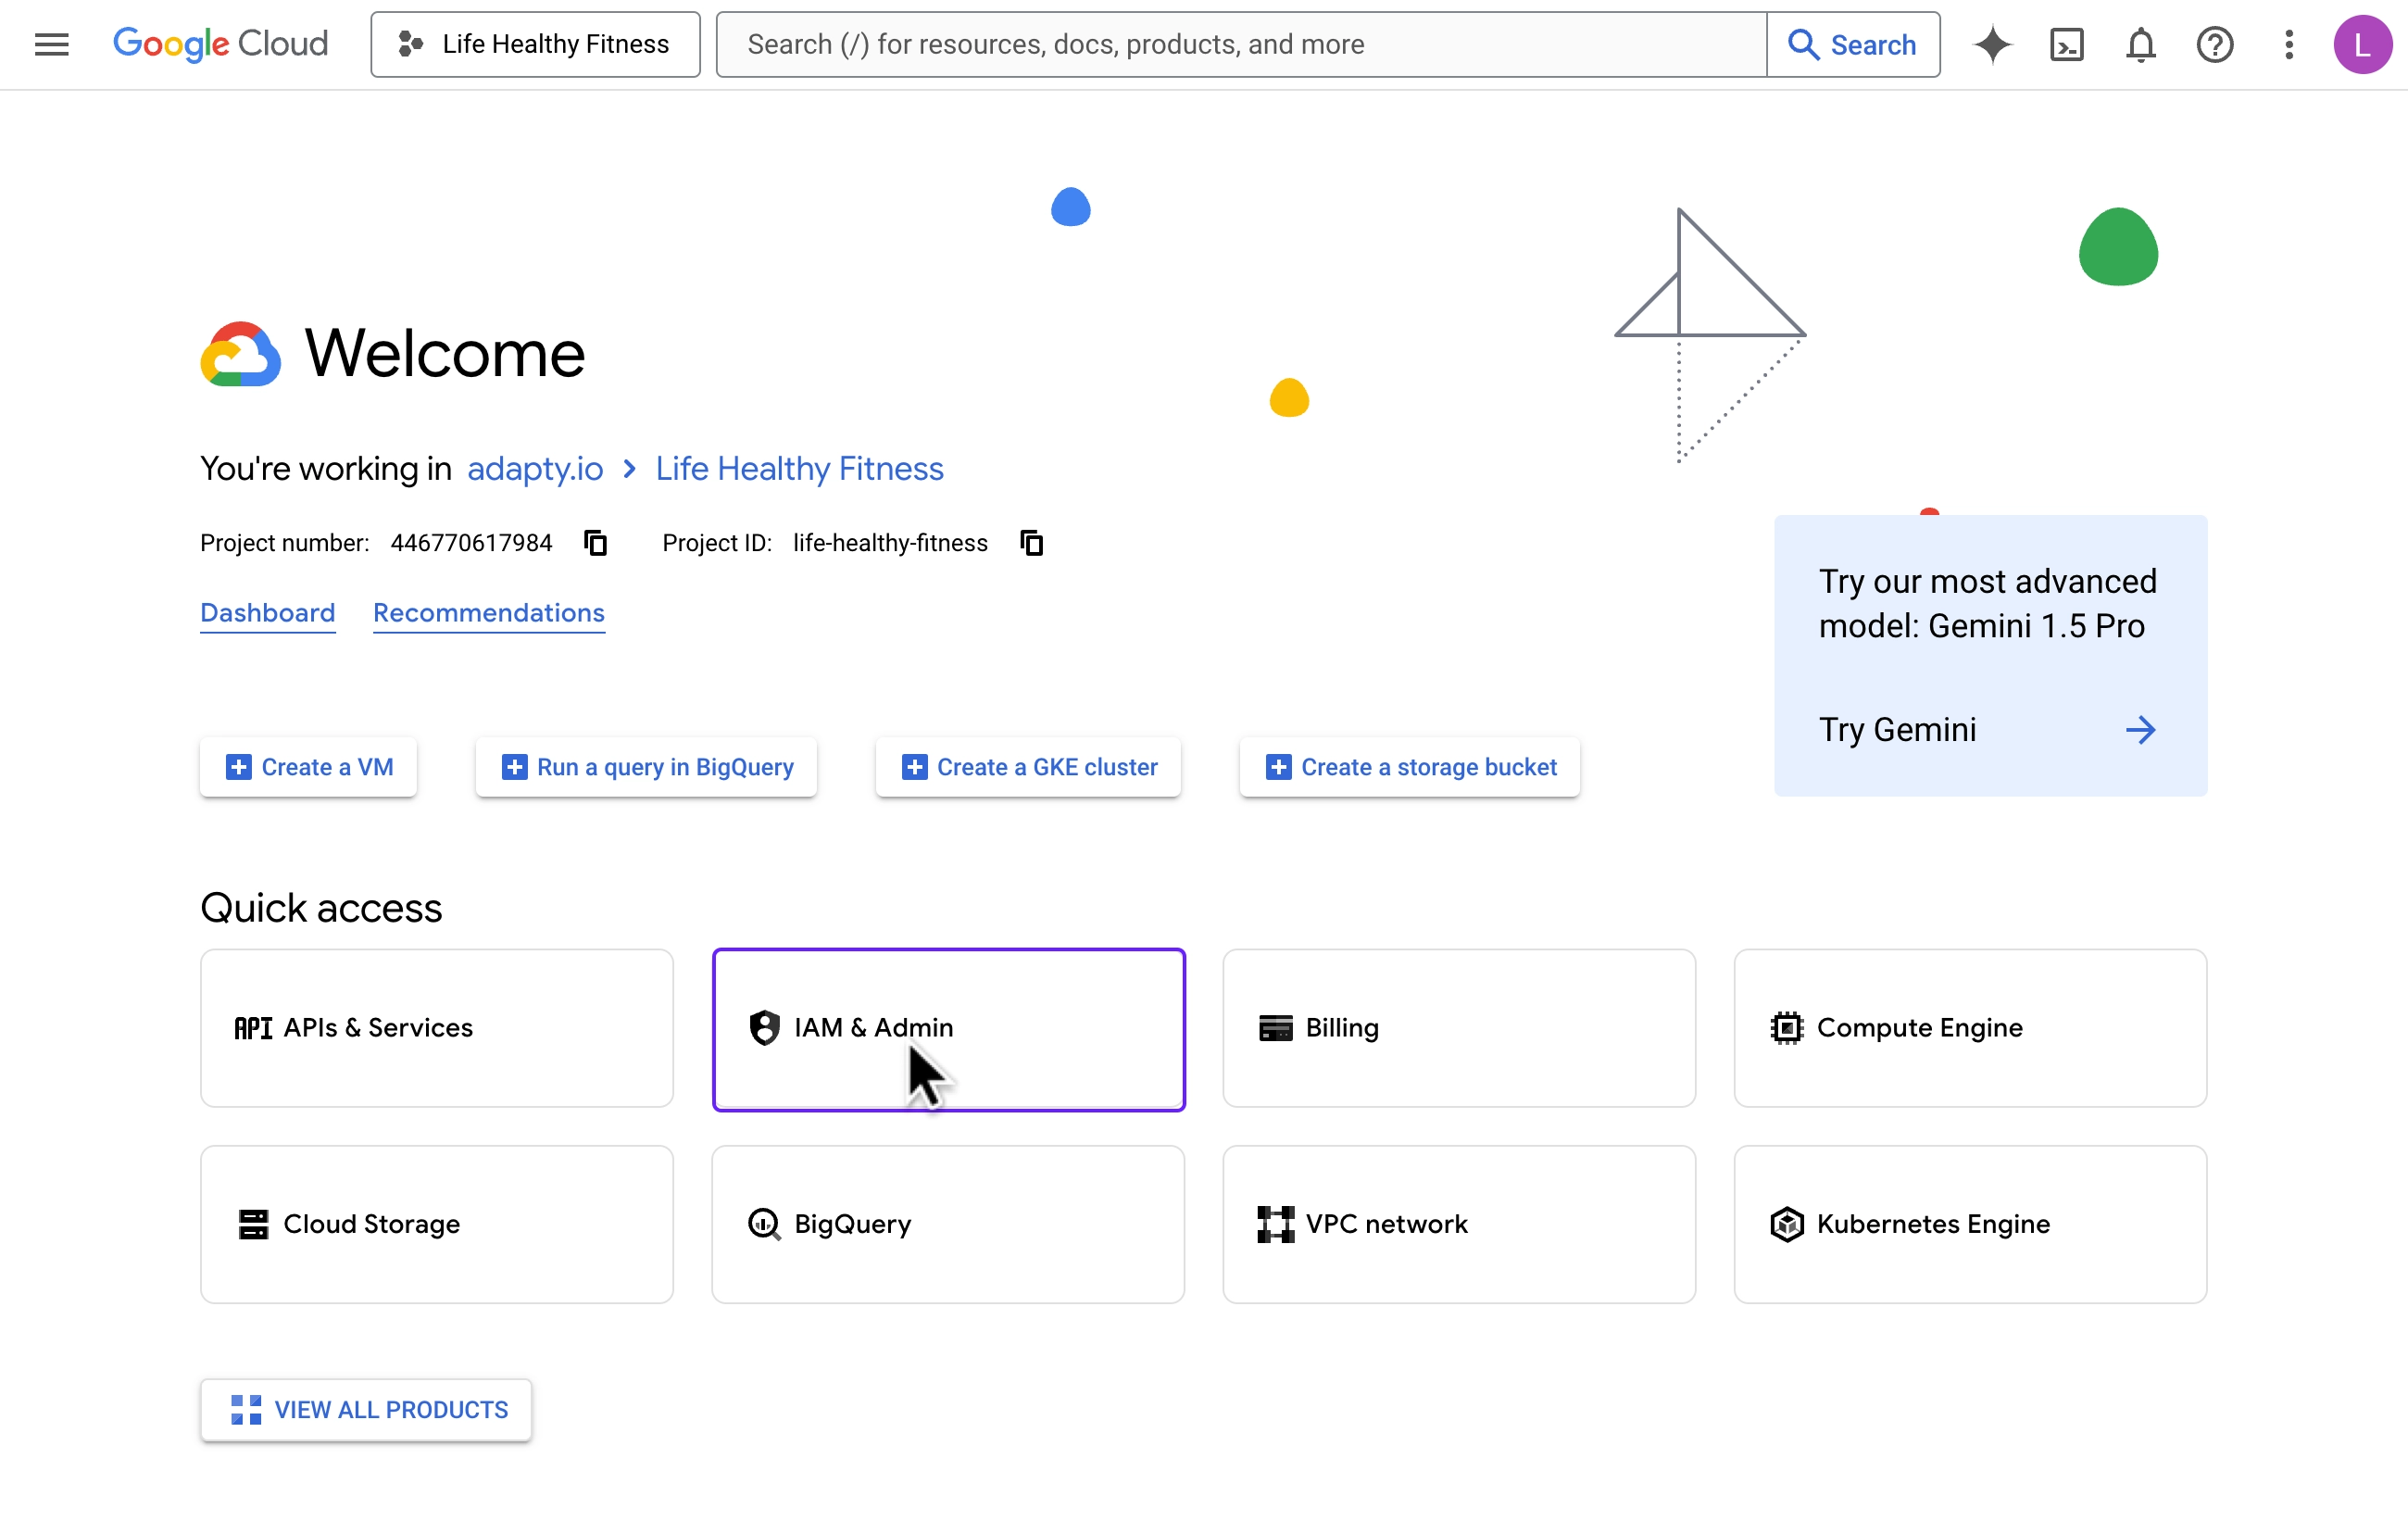The width and height of the screenshot is (2408, 1533).
Task: Open the BigQuery quick access card
Action: click(948, 1224)
